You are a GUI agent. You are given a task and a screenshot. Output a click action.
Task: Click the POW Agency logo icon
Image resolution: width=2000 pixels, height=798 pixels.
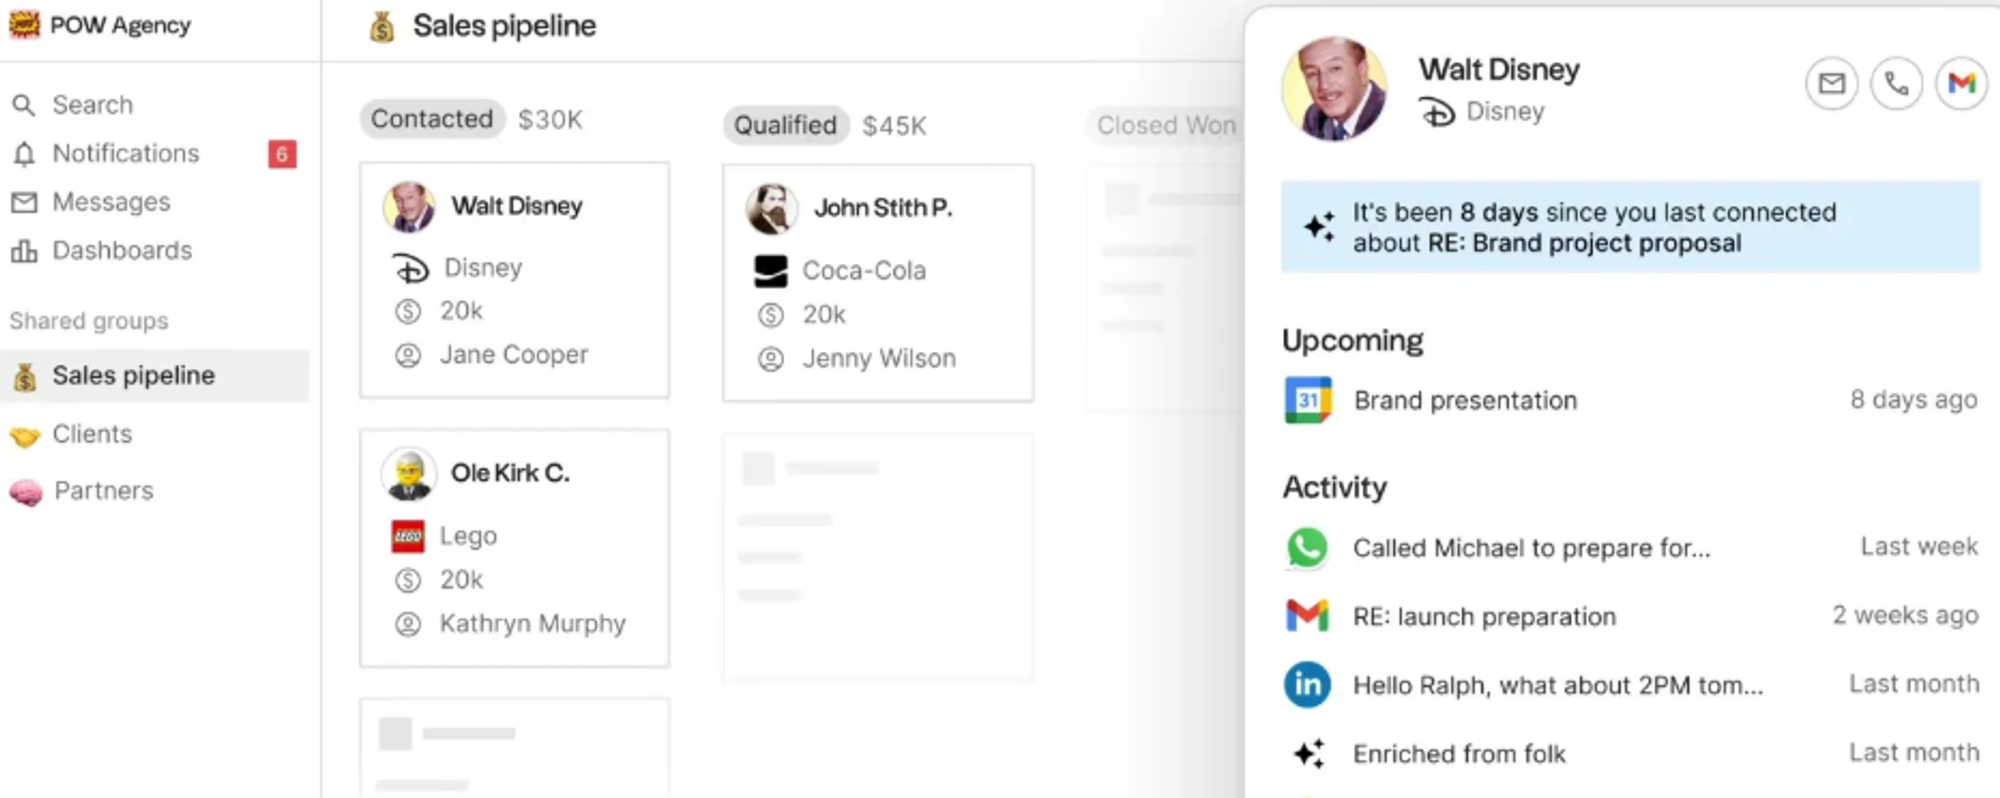(x=24, y=25)
